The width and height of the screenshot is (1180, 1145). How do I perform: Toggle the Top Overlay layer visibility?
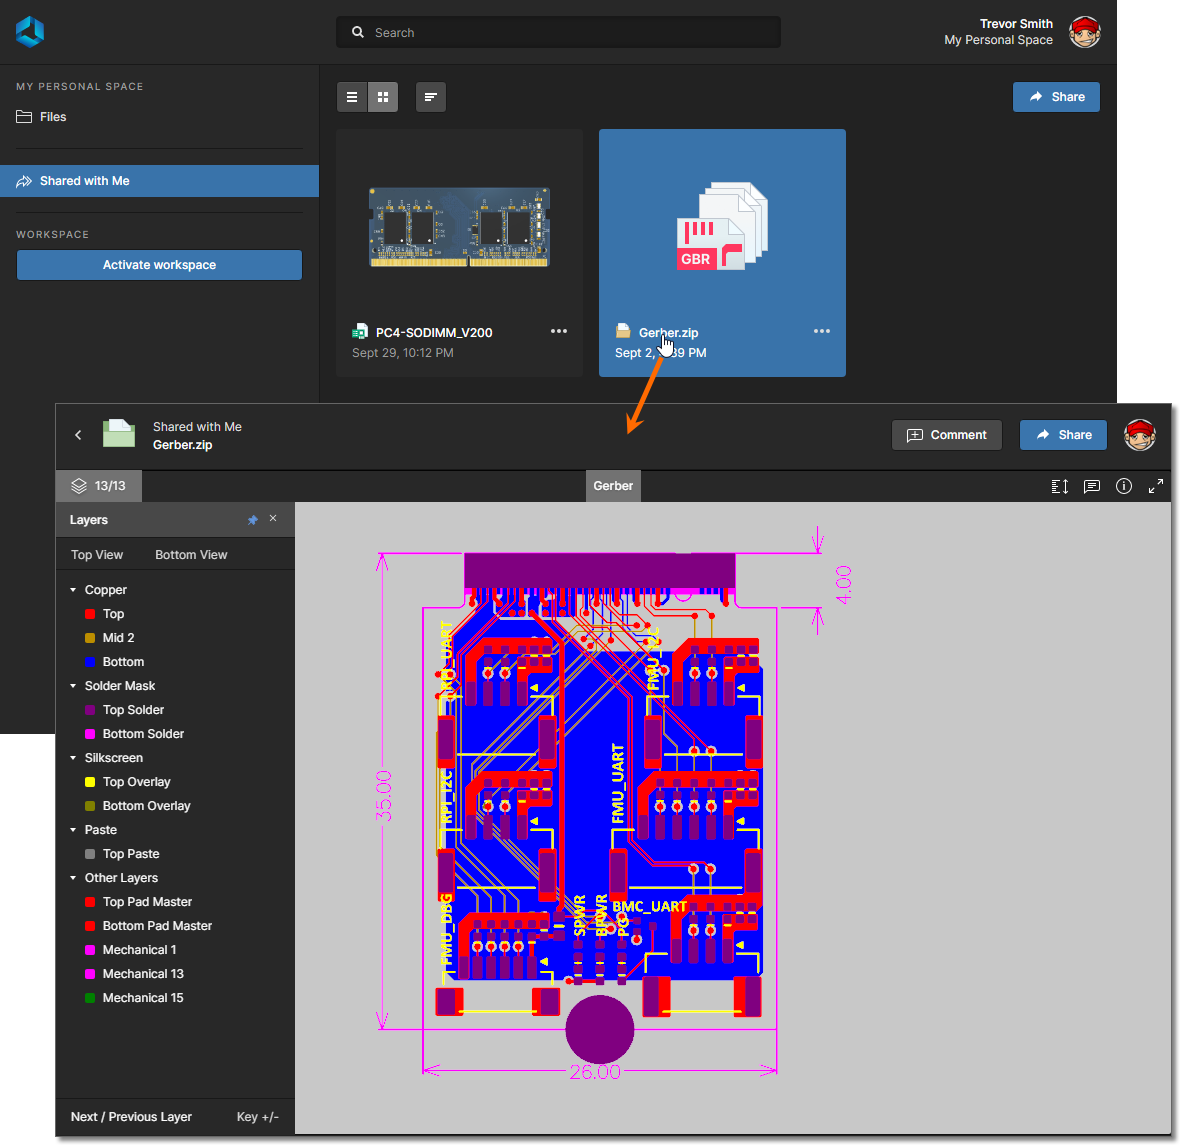coord(90,782)
